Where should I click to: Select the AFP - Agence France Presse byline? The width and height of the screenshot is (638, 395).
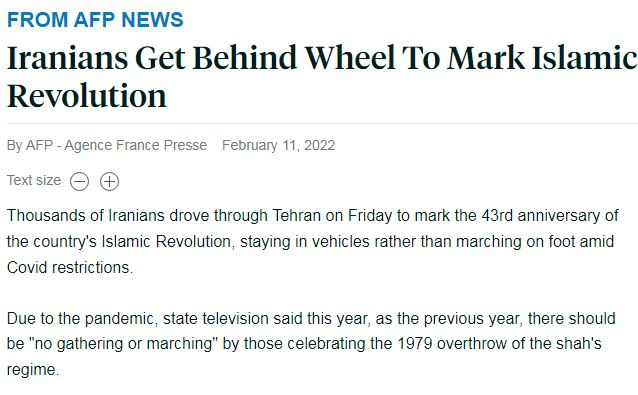click(x=116, y=145)
